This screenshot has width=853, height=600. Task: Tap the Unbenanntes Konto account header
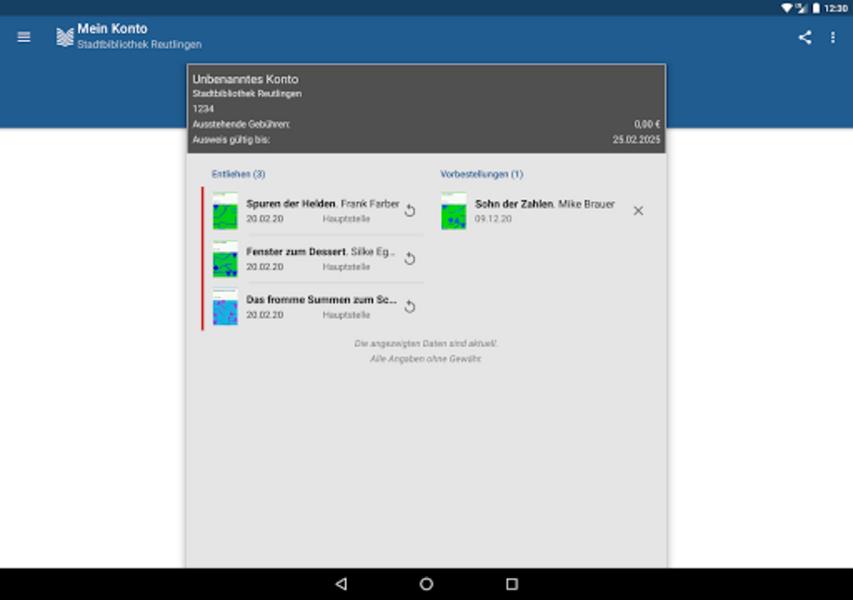pyautogui.click(x=245, y=79)
